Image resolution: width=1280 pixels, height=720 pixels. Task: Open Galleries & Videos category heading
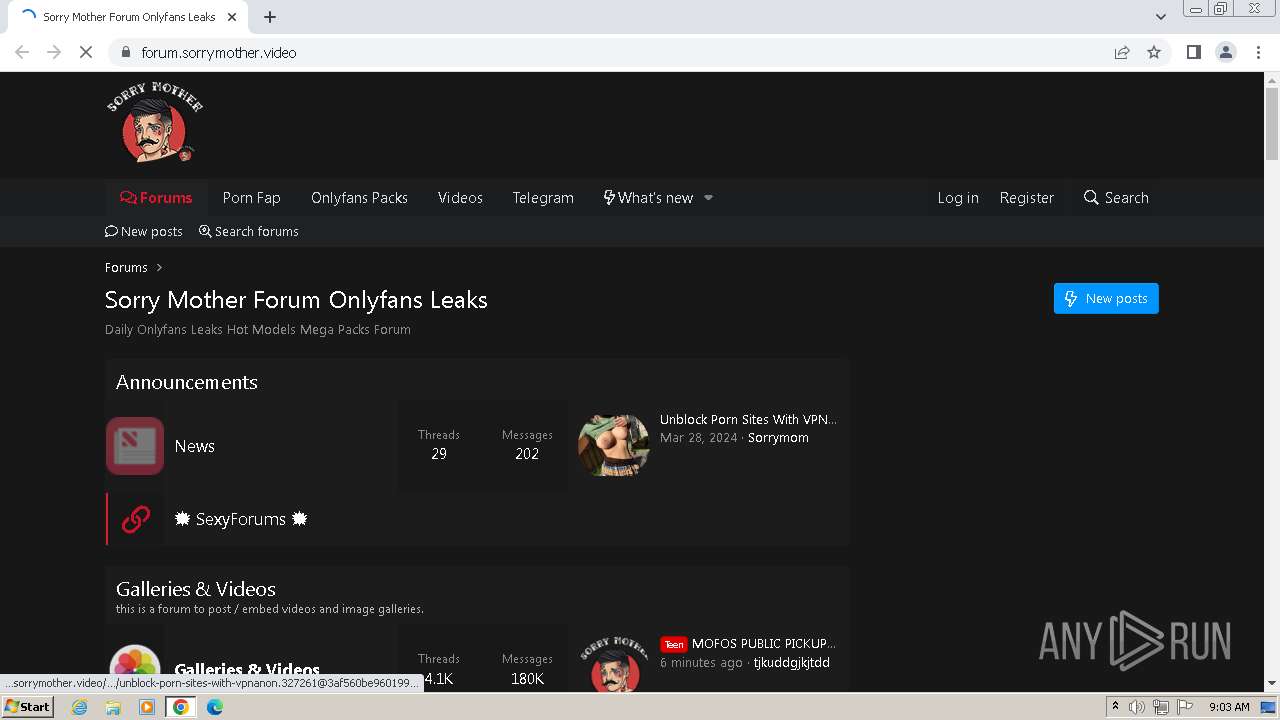[196, 589]
